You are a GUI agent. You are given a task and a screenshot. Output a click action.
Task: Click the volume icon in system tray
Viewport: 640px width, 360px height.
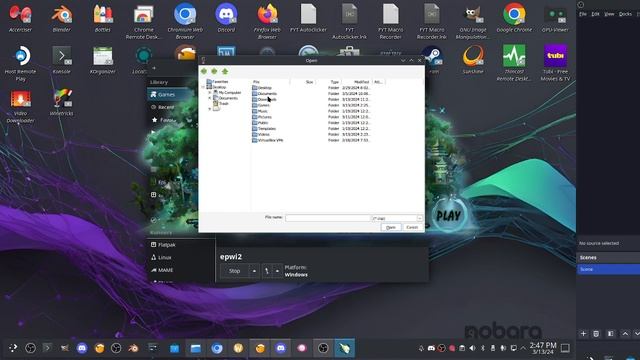pos(472,348)
